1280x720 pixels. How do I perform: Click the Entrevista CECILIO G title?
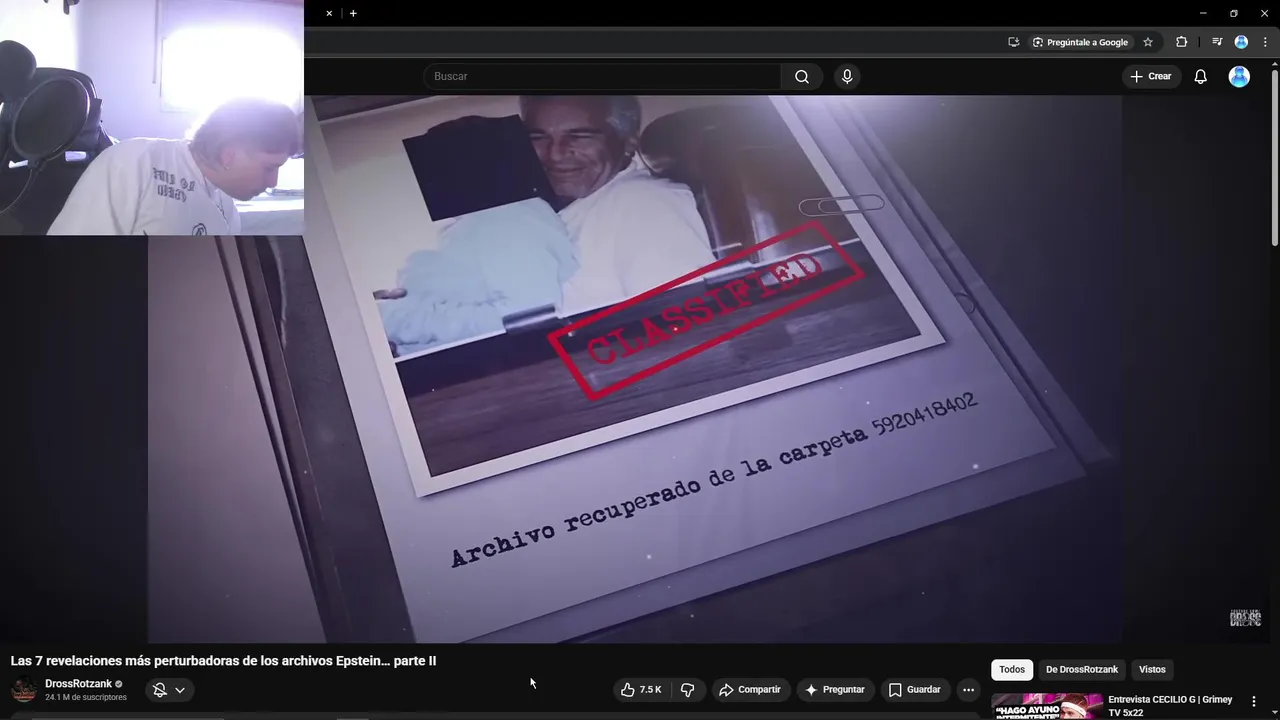[1170, 706]
